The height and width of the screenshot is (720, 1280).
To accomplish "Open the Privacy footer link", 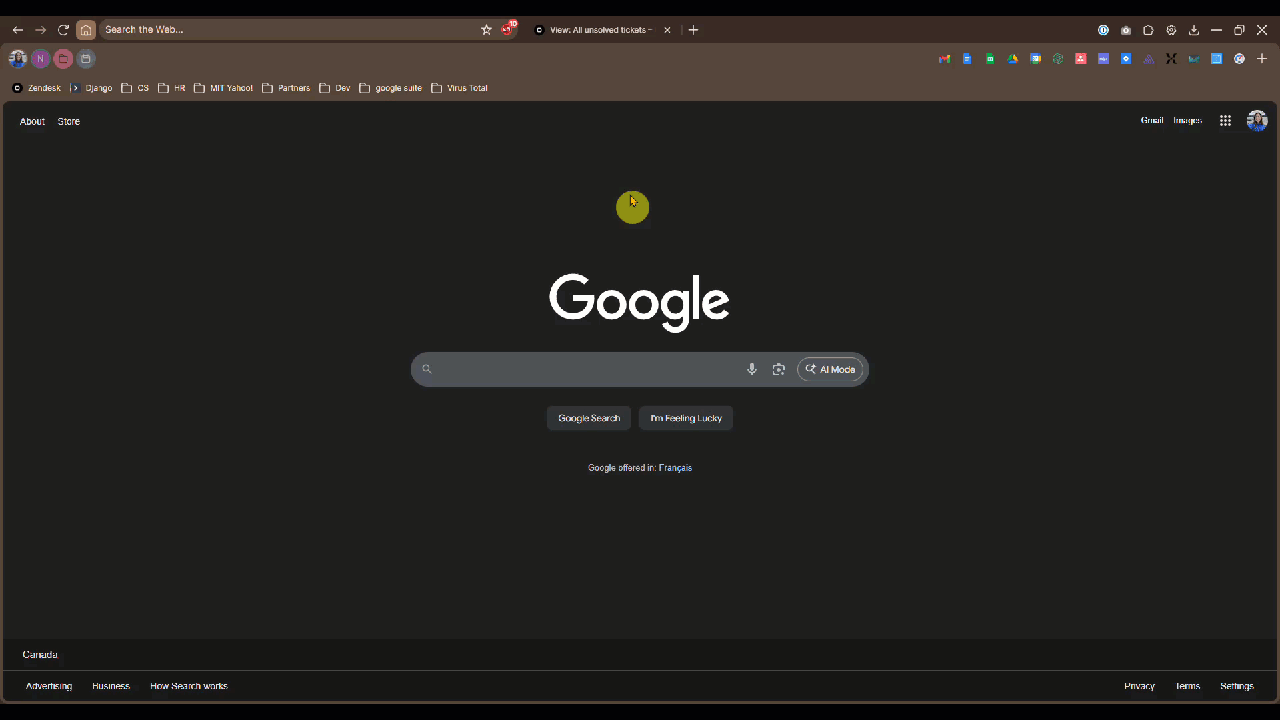I will point(1139,686).
